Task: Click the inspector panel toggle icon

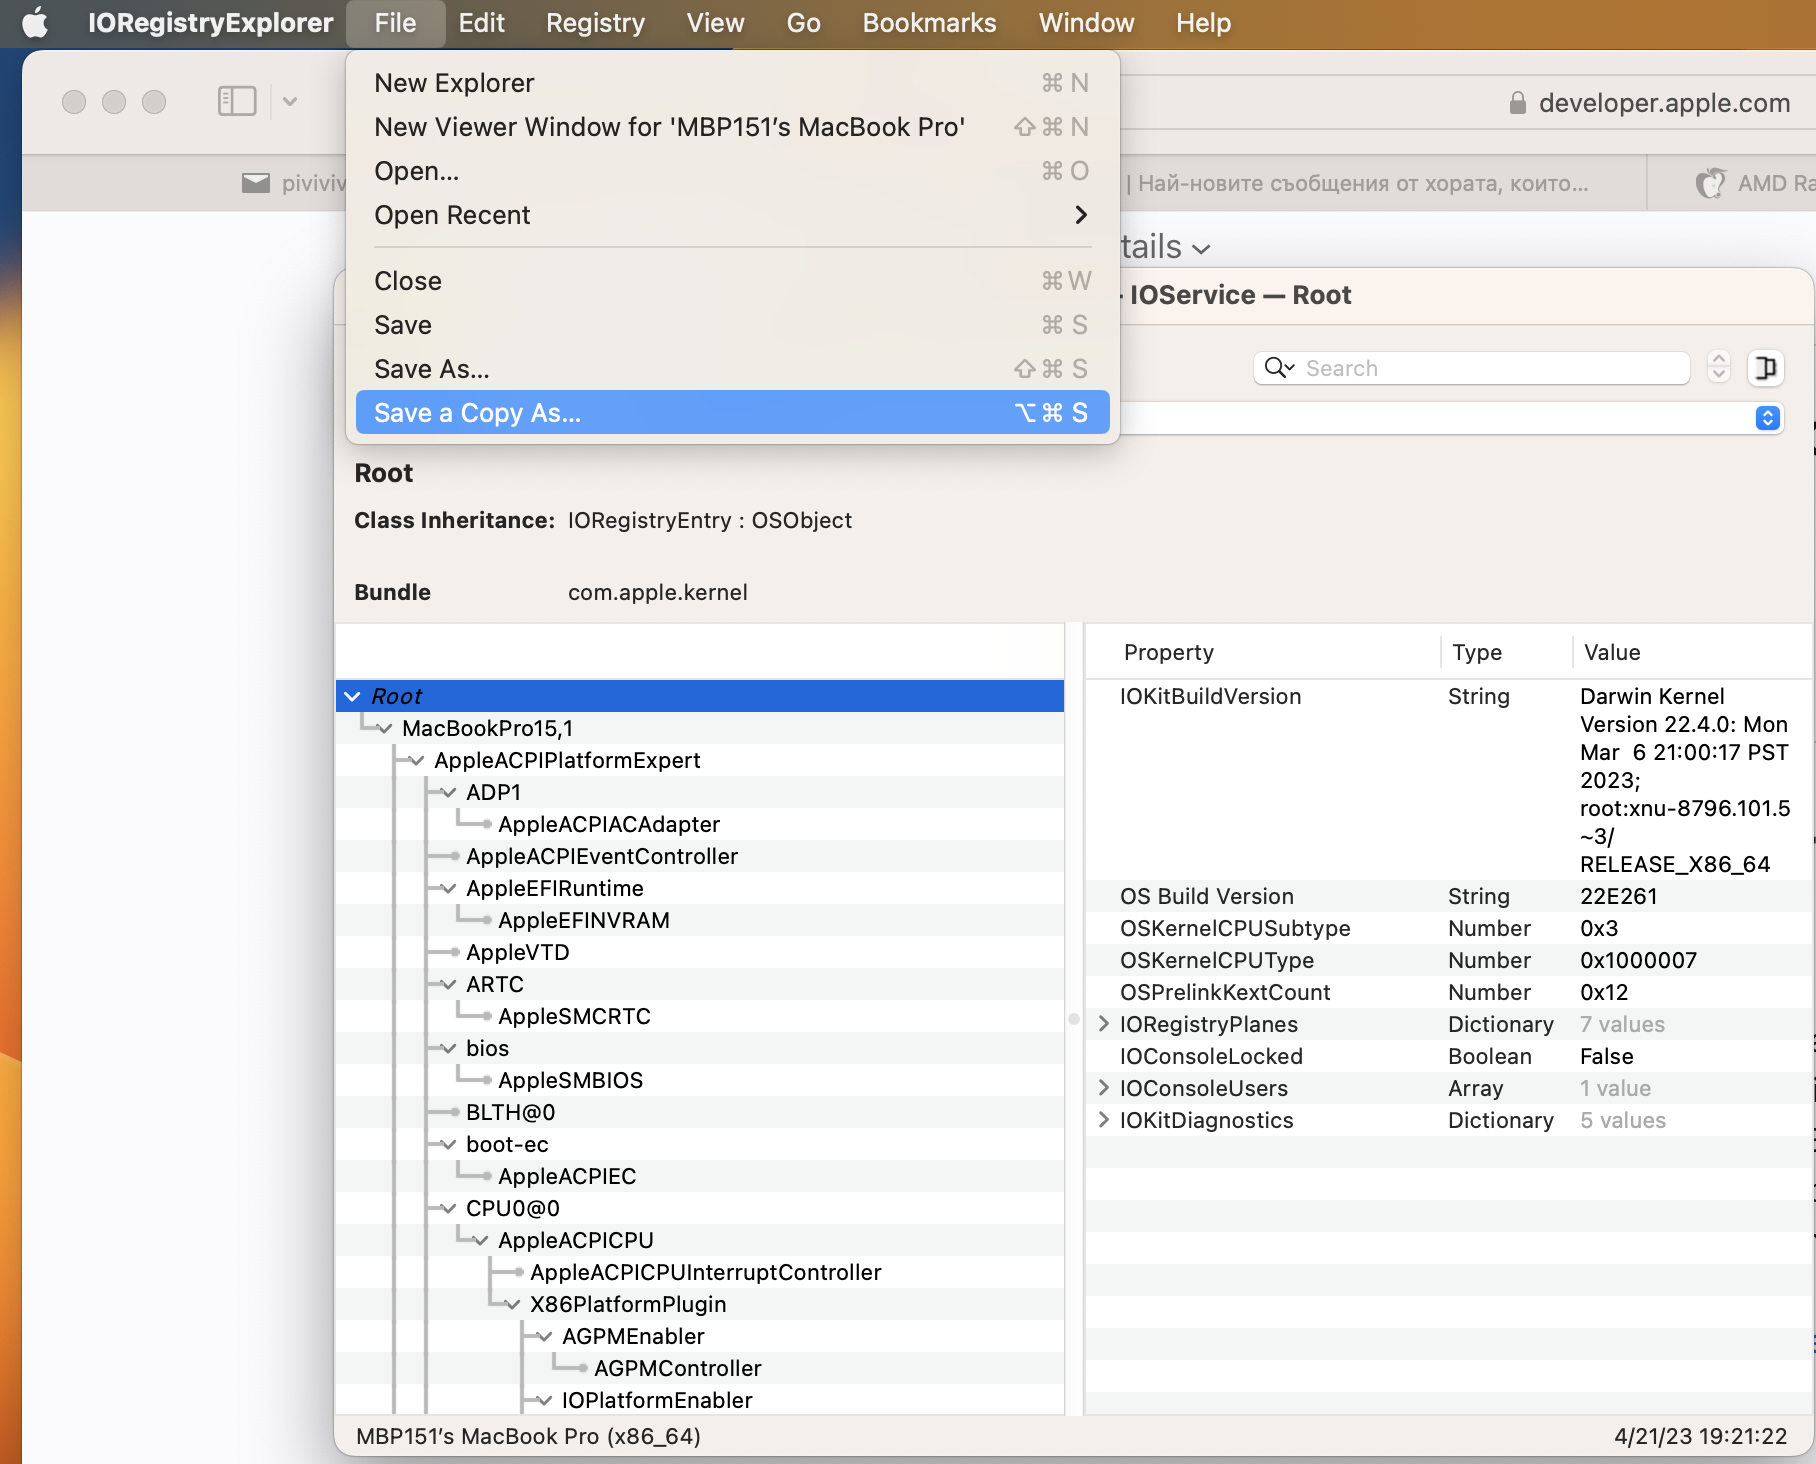Action: pyautogui.click(x=1766, y=368)
